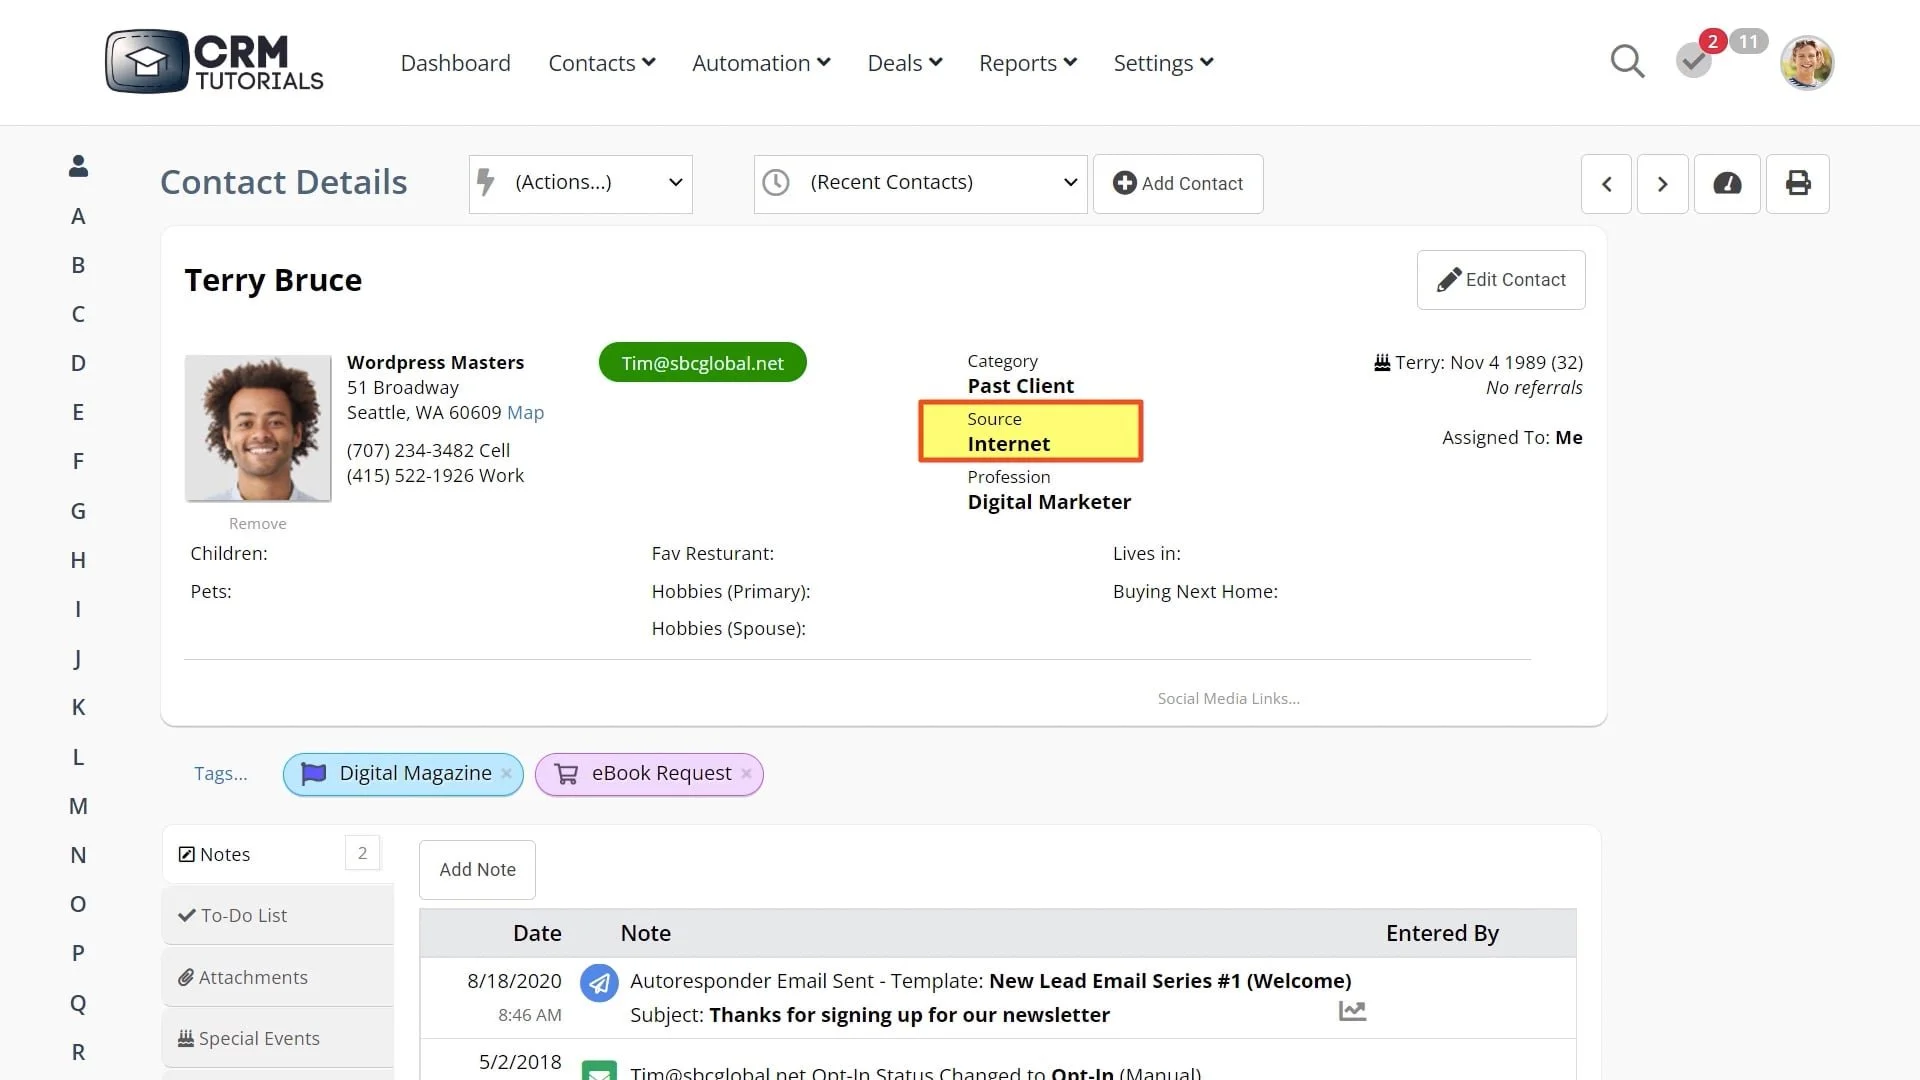Expand the Recent Contacts dropdown

pos(920,184)
